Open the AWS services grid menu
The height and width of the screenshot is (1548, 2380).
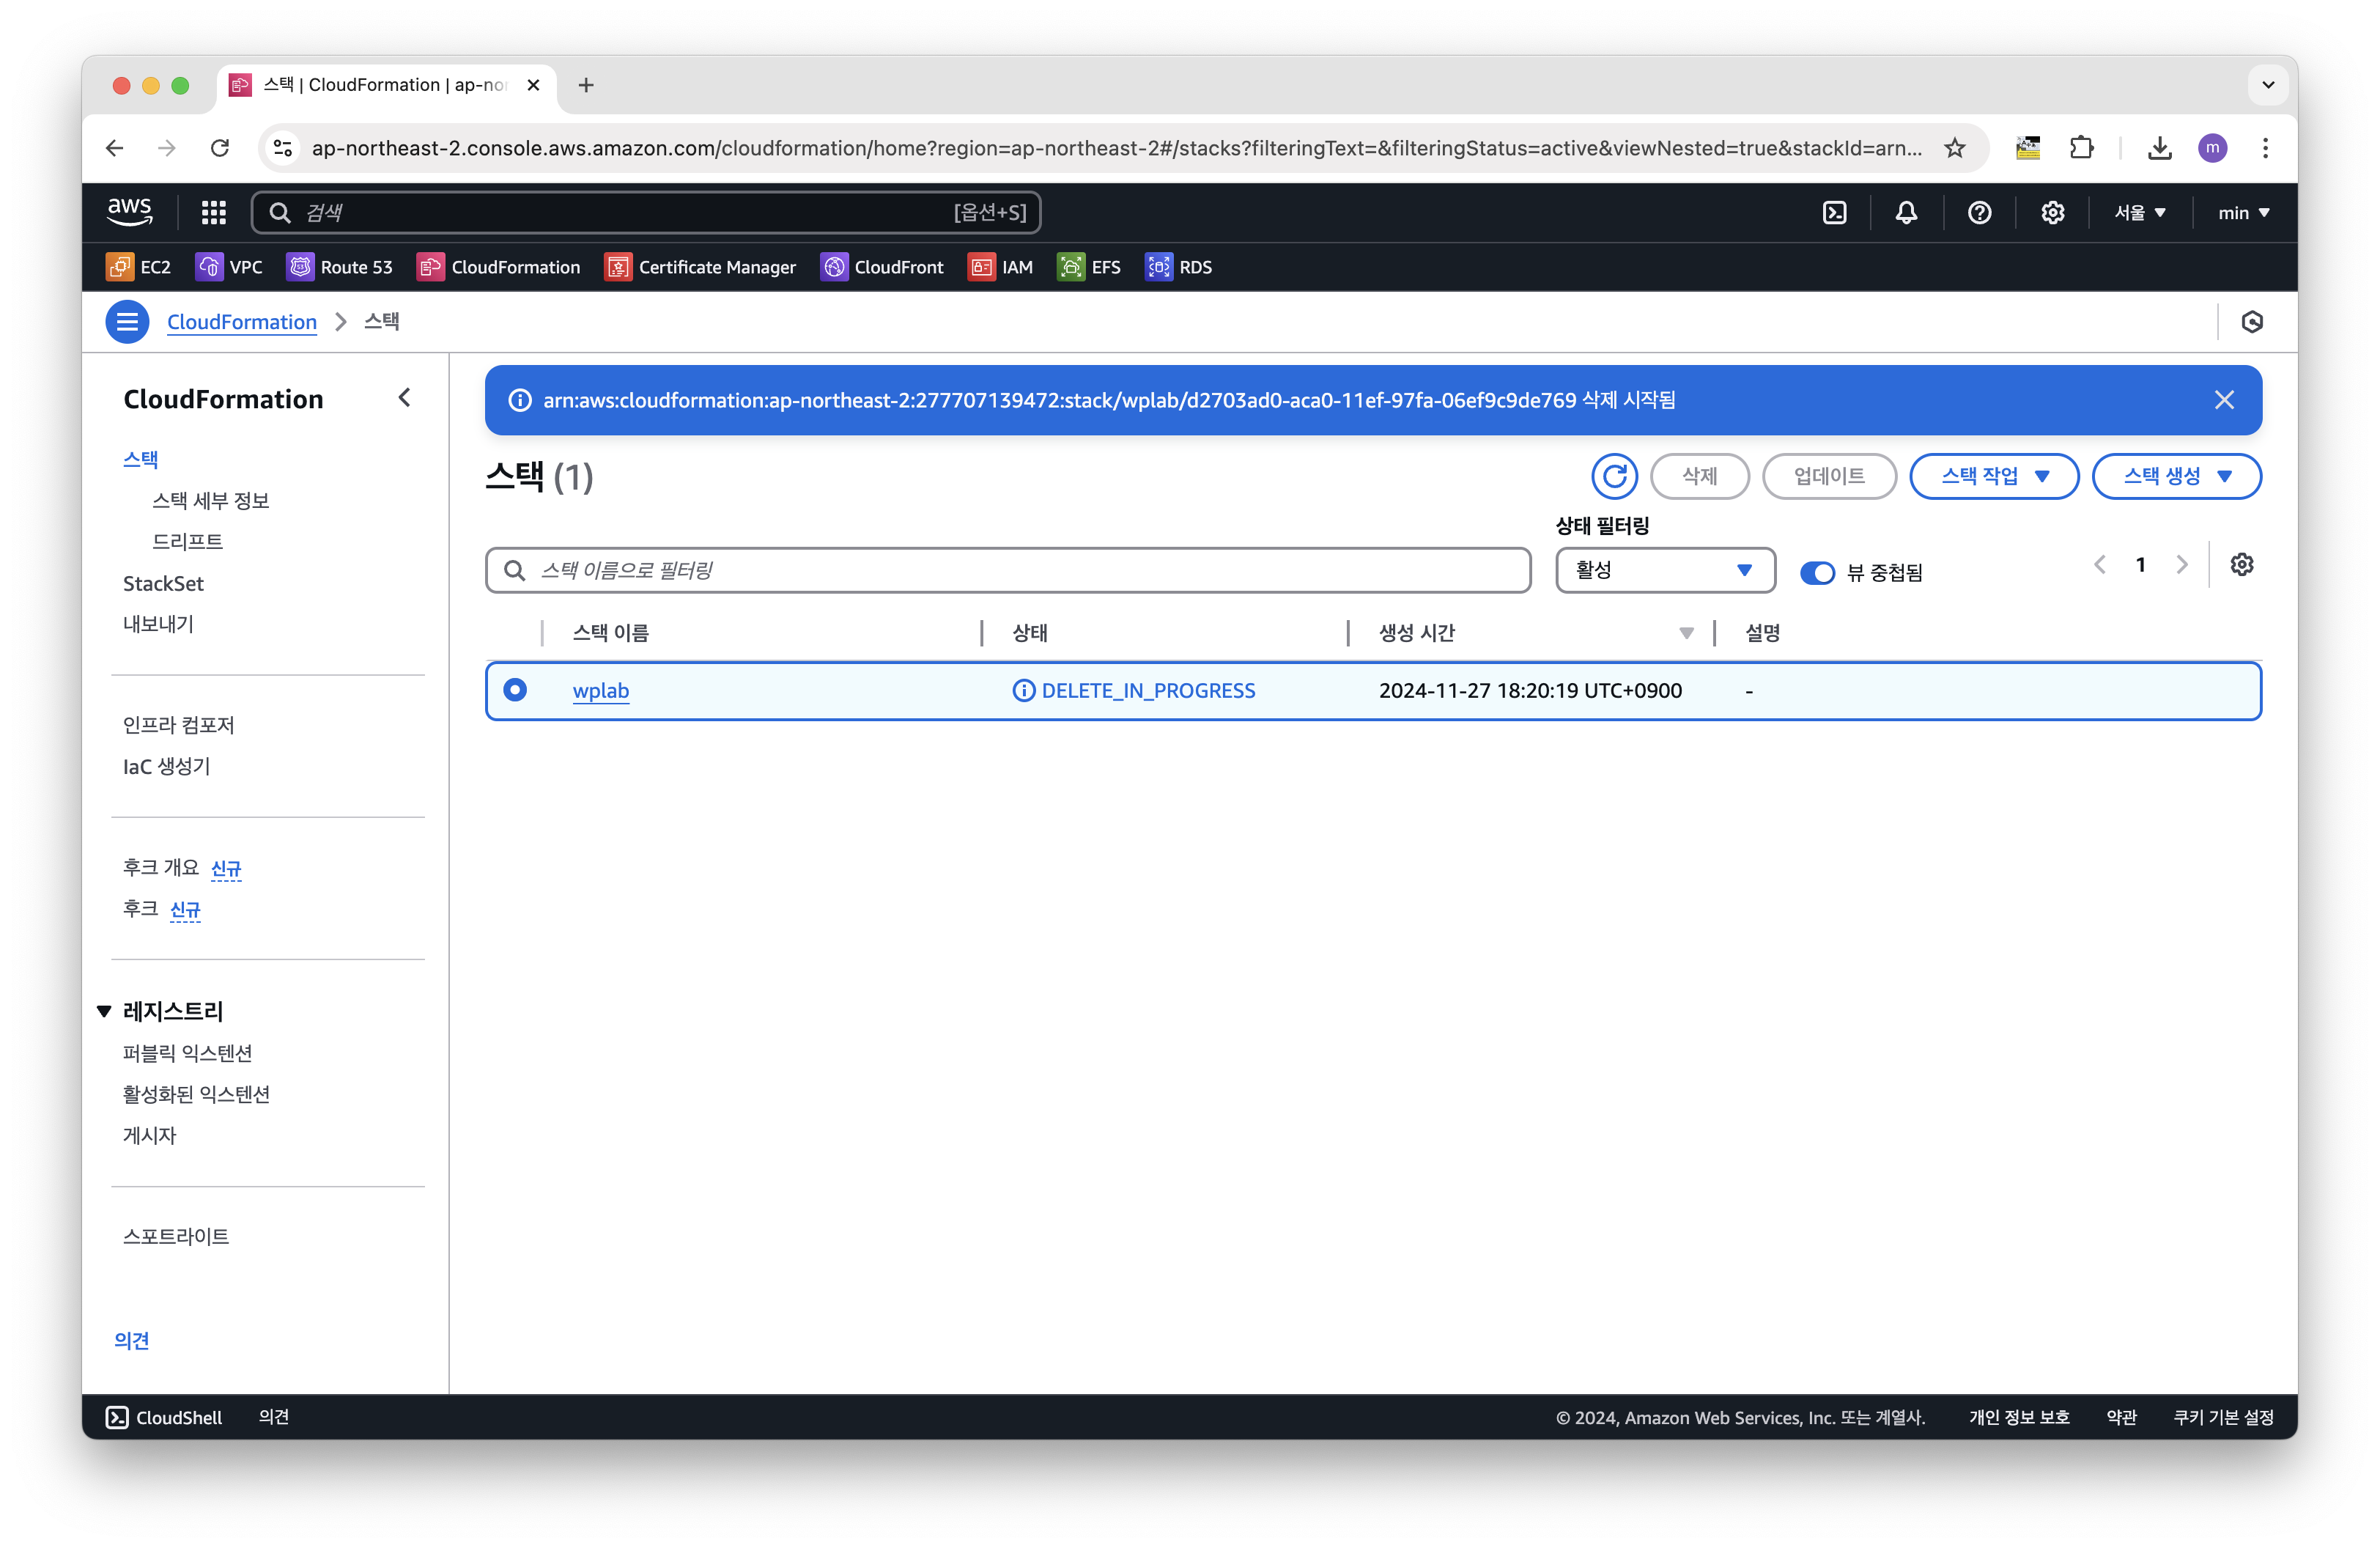[x=214, y=213]
